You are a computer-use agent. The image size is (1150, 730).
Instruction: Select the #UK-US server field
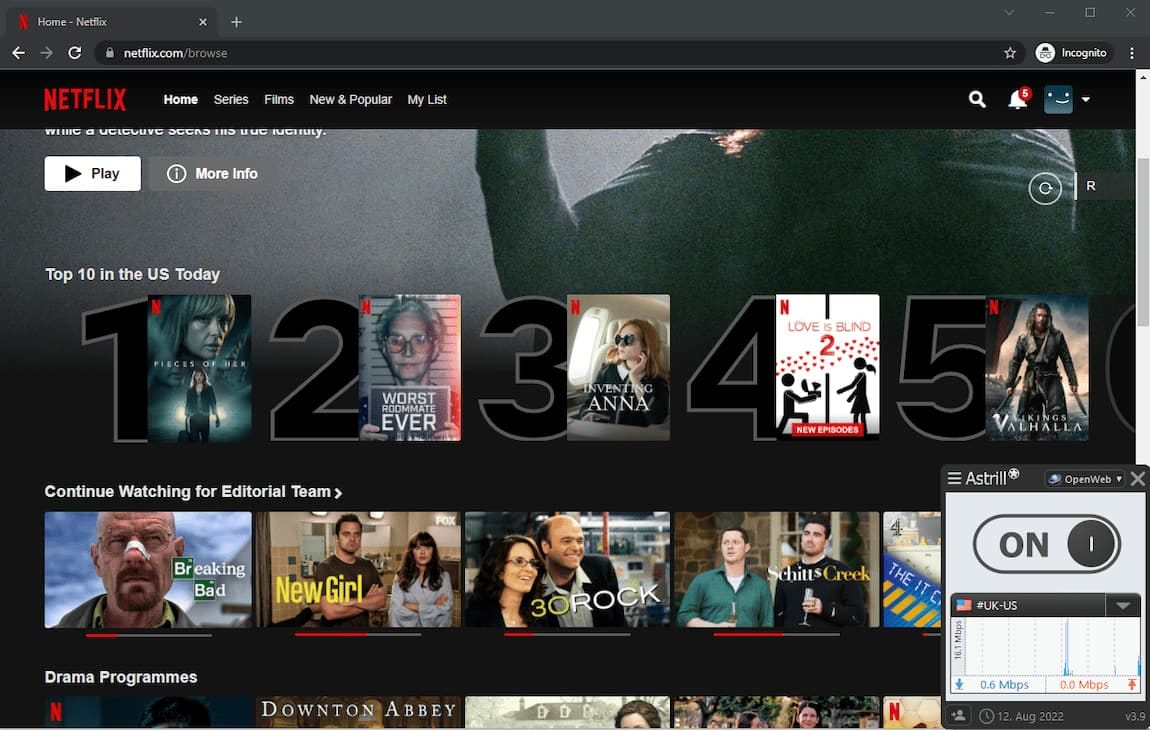coord(1028,605)
